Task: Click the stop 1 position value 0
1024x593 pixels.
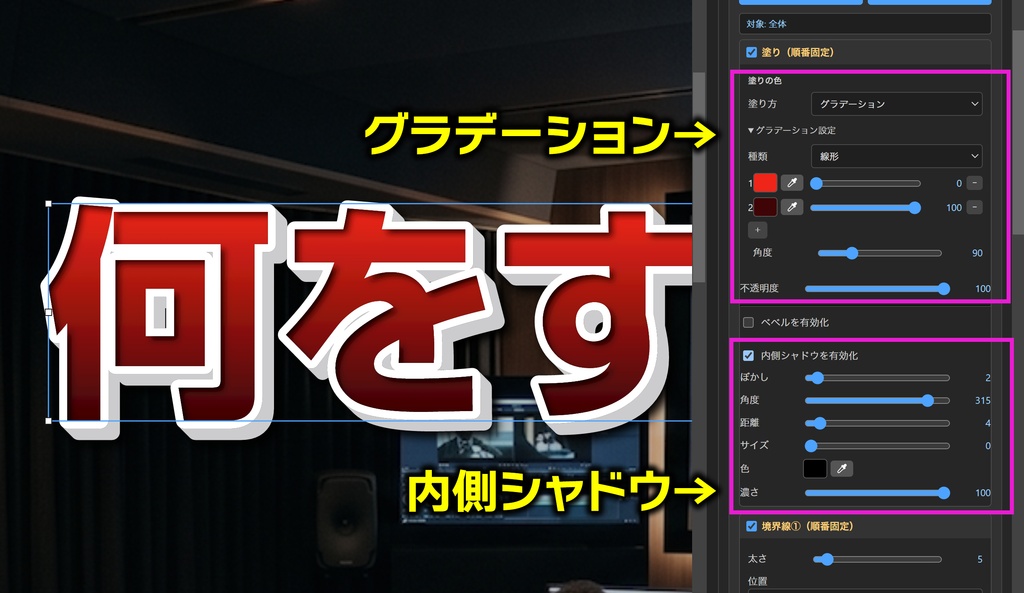Action: click(959, 184)
